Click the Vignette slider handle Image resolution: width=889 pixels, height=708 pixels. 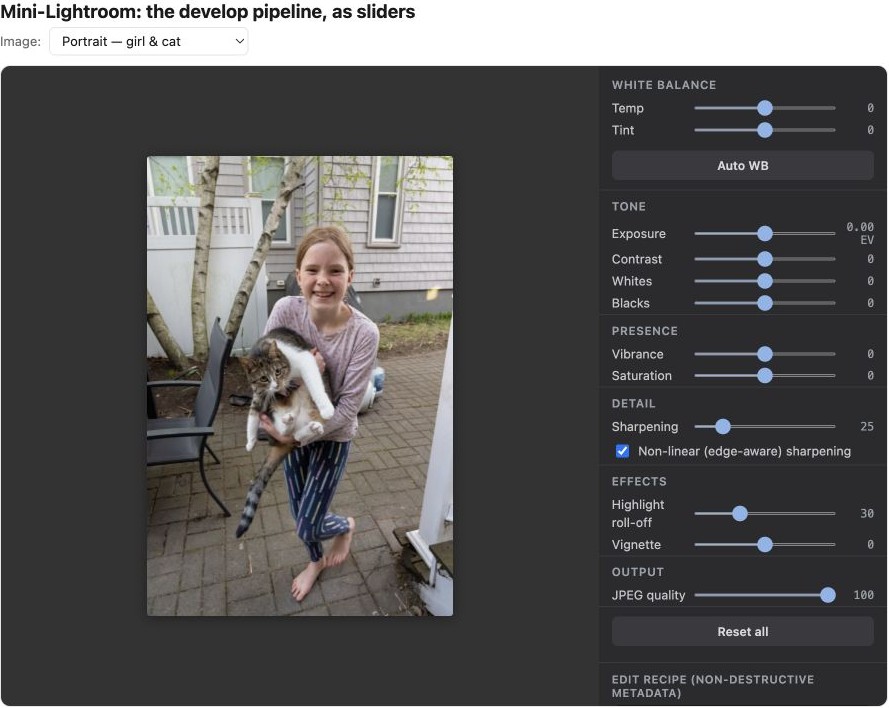tap(765, 544)
